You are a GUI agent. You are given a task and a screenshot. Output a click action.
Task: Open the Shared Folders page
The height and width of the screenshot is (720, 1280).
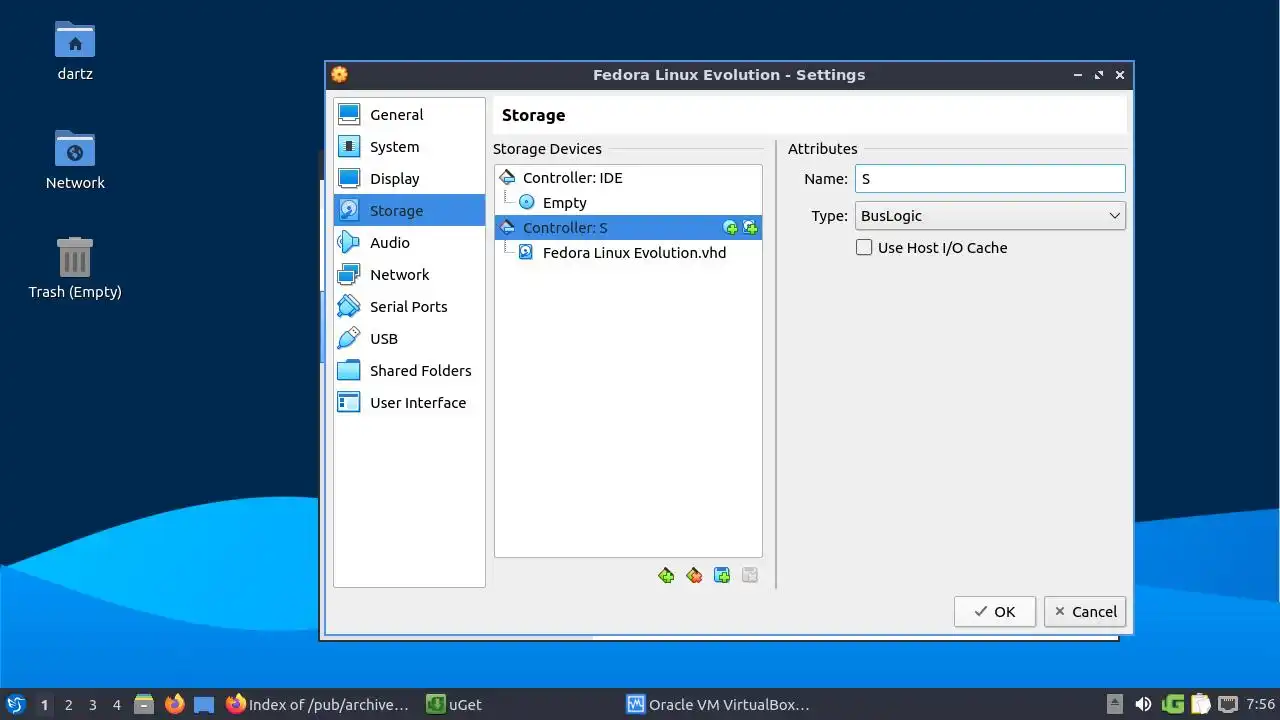coord(409,371)
